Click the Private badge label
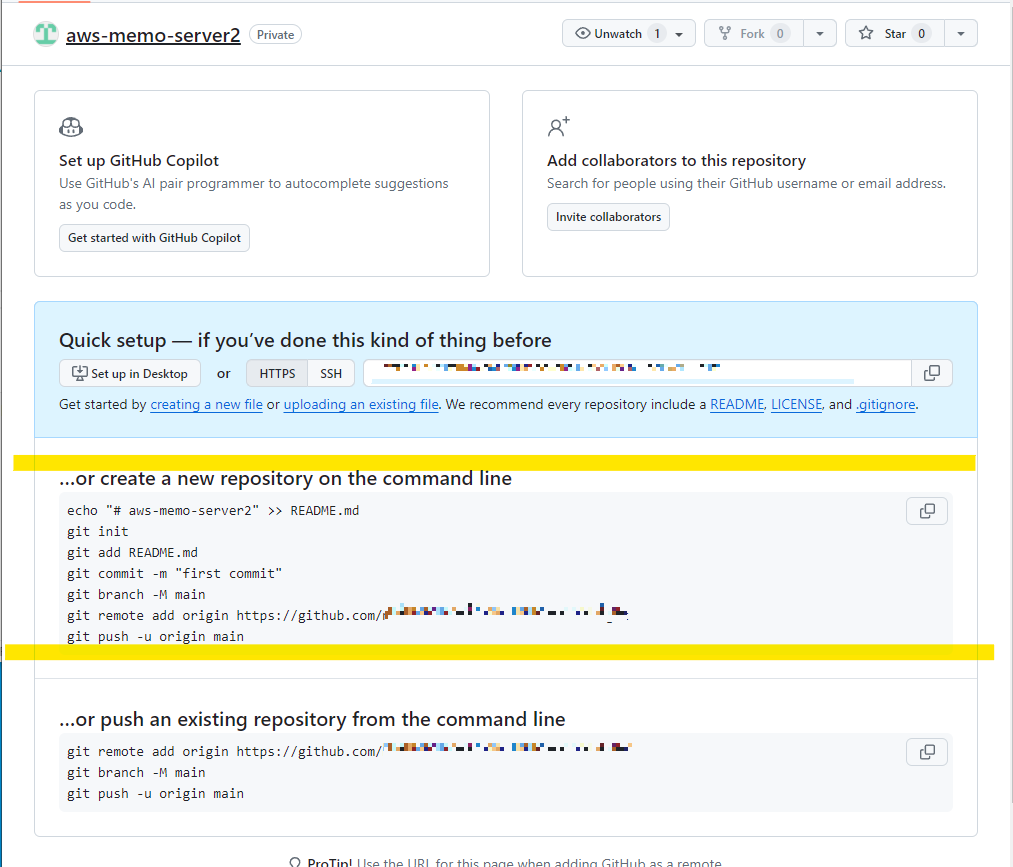 pyautogui.click(x=275, y=35)
